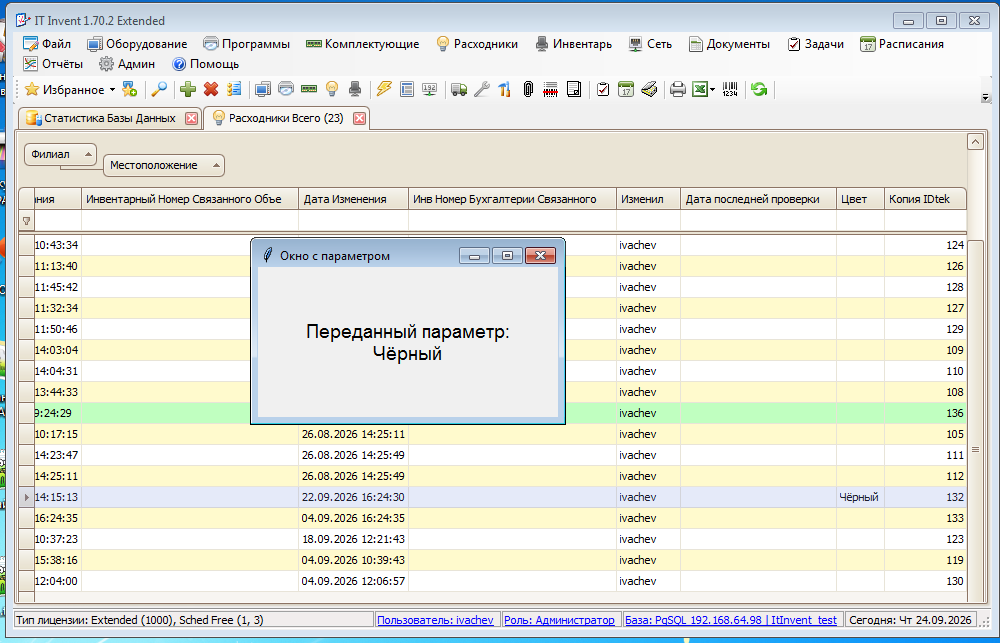Sort by Дата Изменения column header
This screenshot has width=1000, height=643.
(x=353, y=199)
